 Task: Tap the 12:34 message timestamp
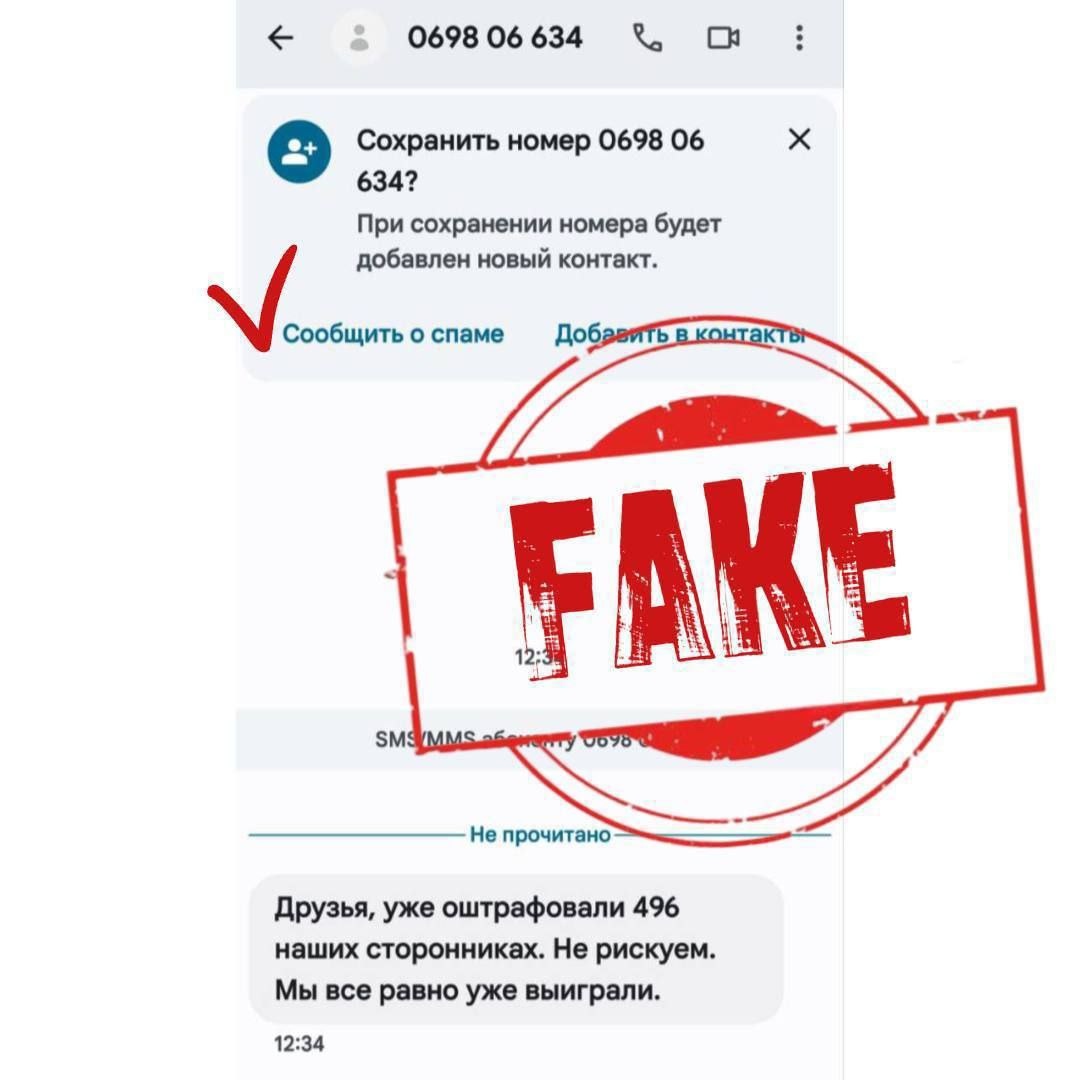(x=299, y=1044)
